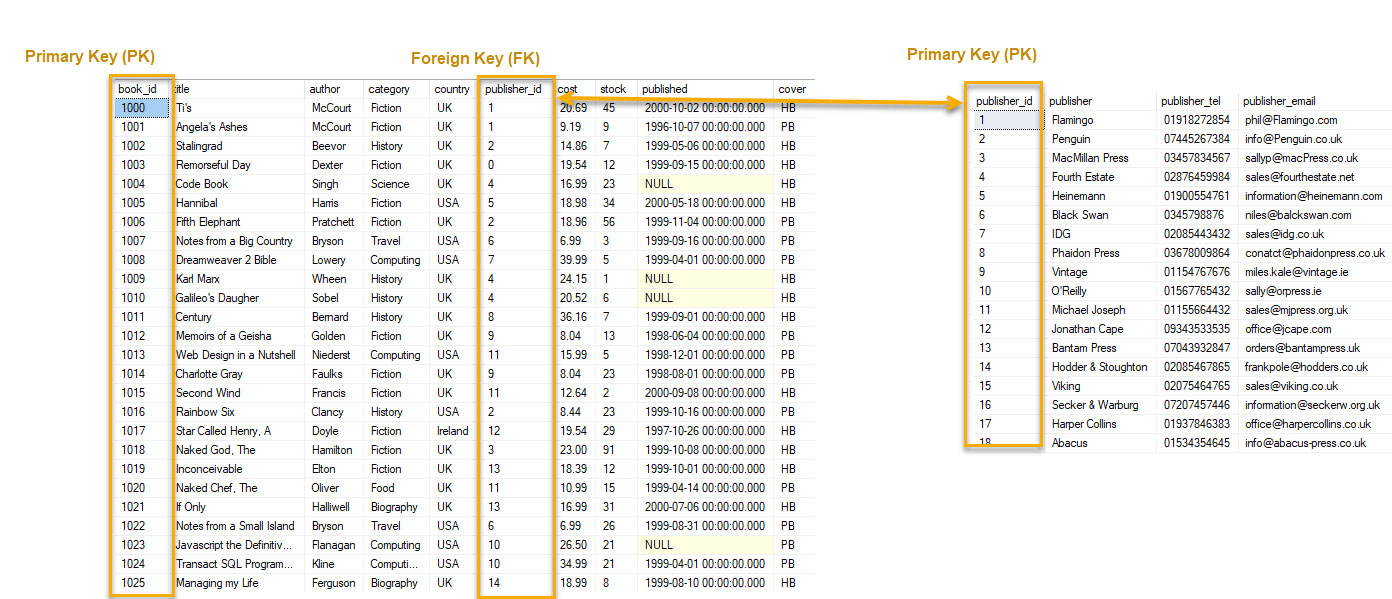
Task: Click the book_id column header
Action: pyautogui.click(x=137, y=89)
